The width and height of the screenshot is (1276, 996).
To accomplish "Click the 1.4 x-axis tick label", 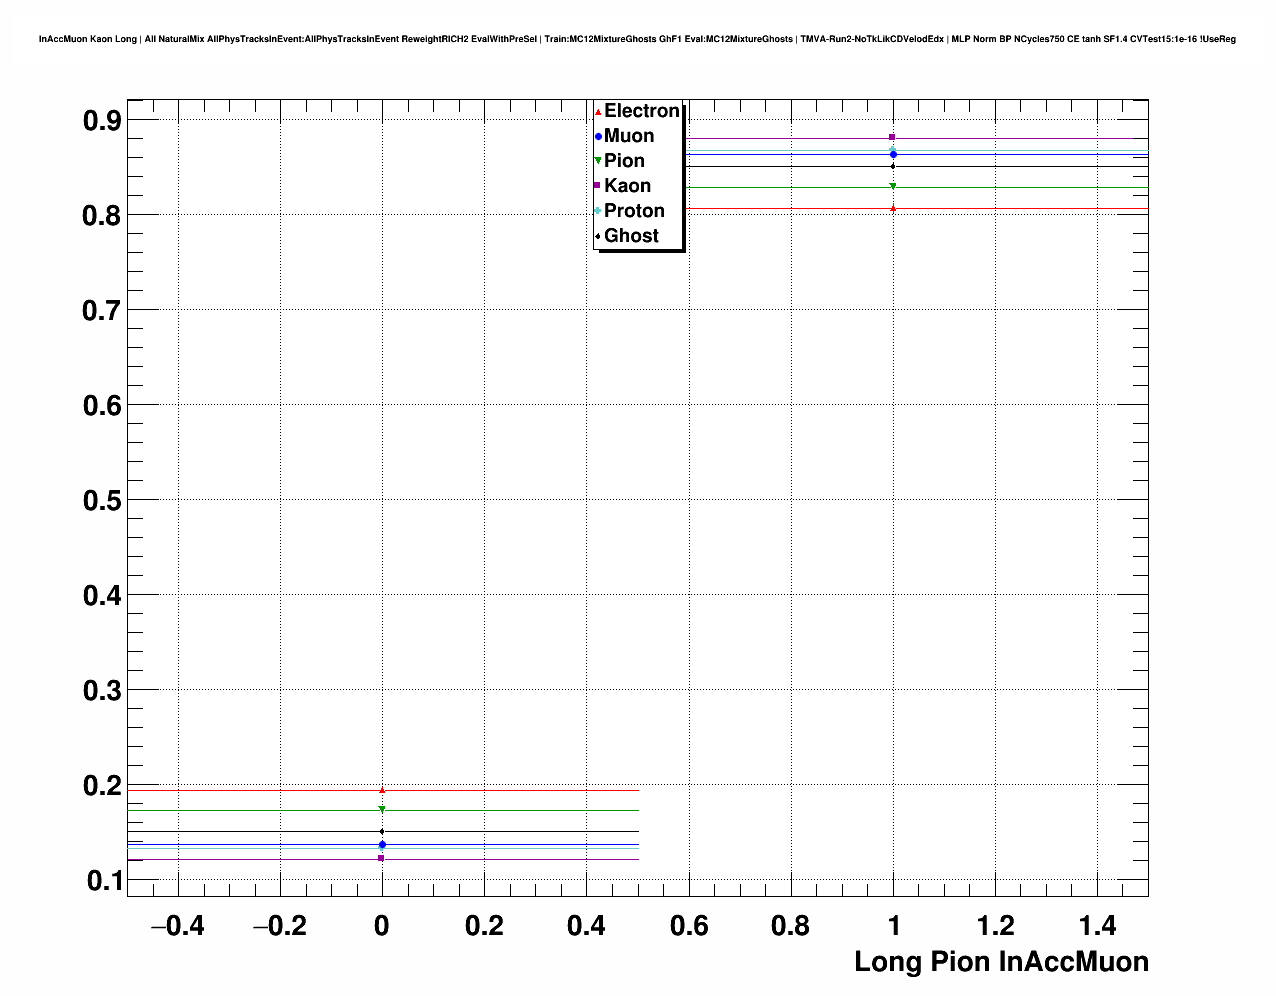I will pyautogui.click(x=1098, y=926).
